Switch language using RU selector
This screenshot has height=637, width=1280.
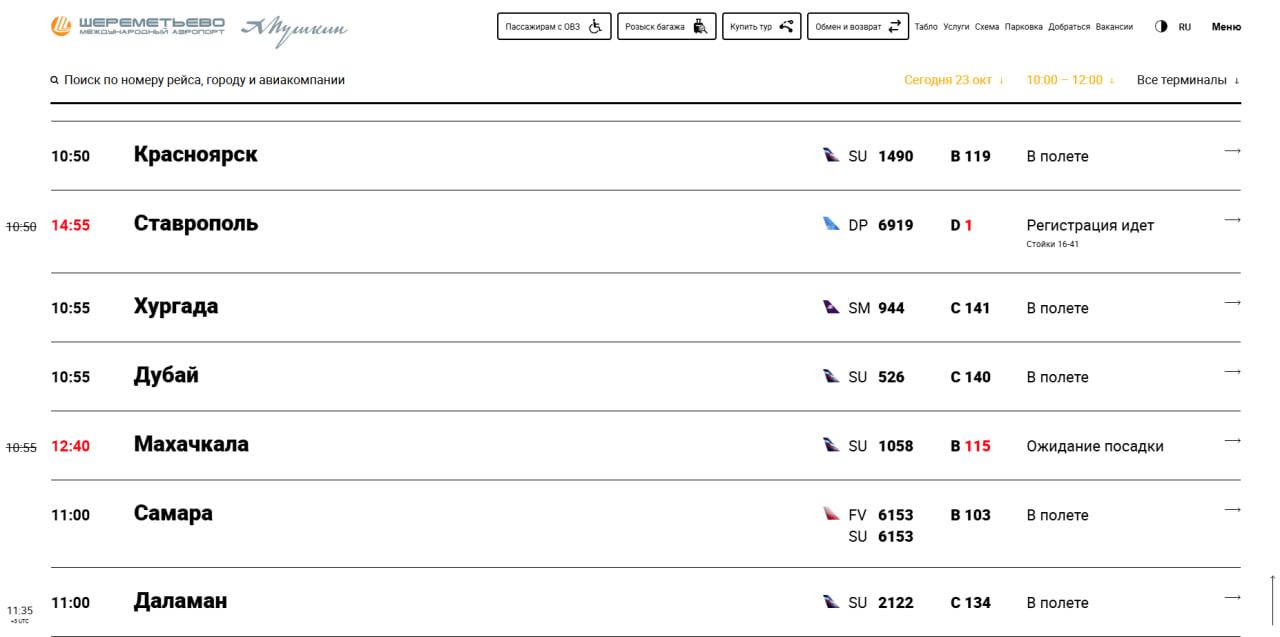click(x=1185, y=27)
